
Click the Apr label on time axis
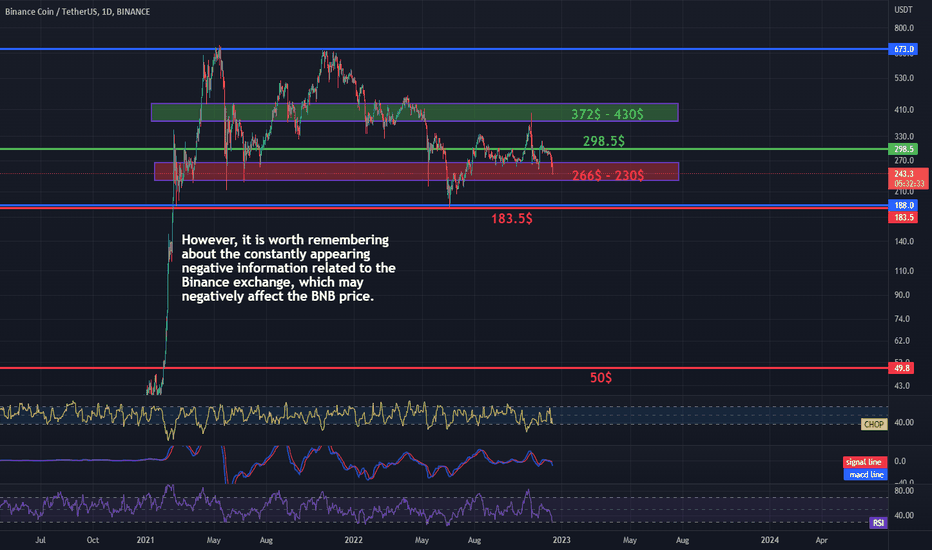(821, 540)
